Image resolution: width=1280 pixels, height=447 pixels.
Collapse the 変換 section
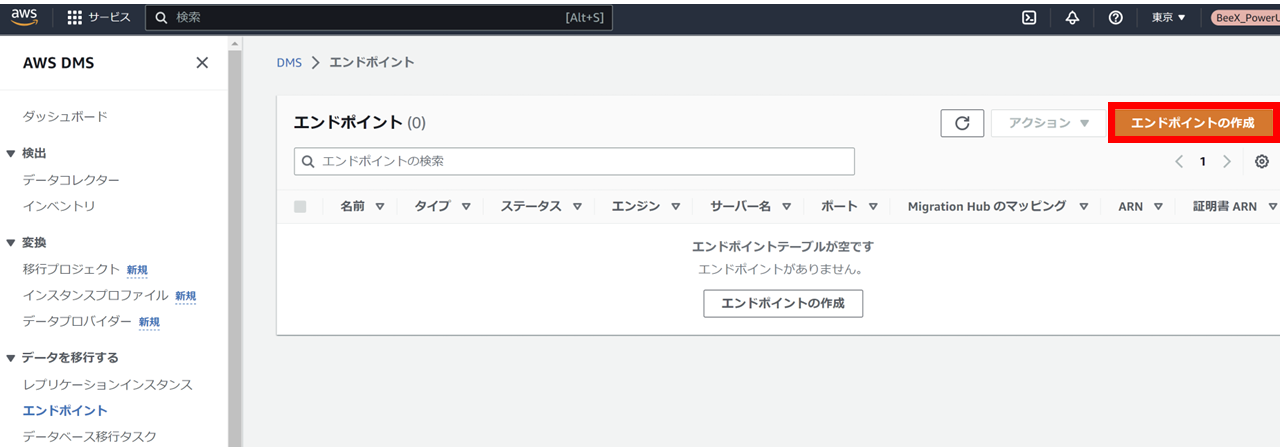coord(11,243)
